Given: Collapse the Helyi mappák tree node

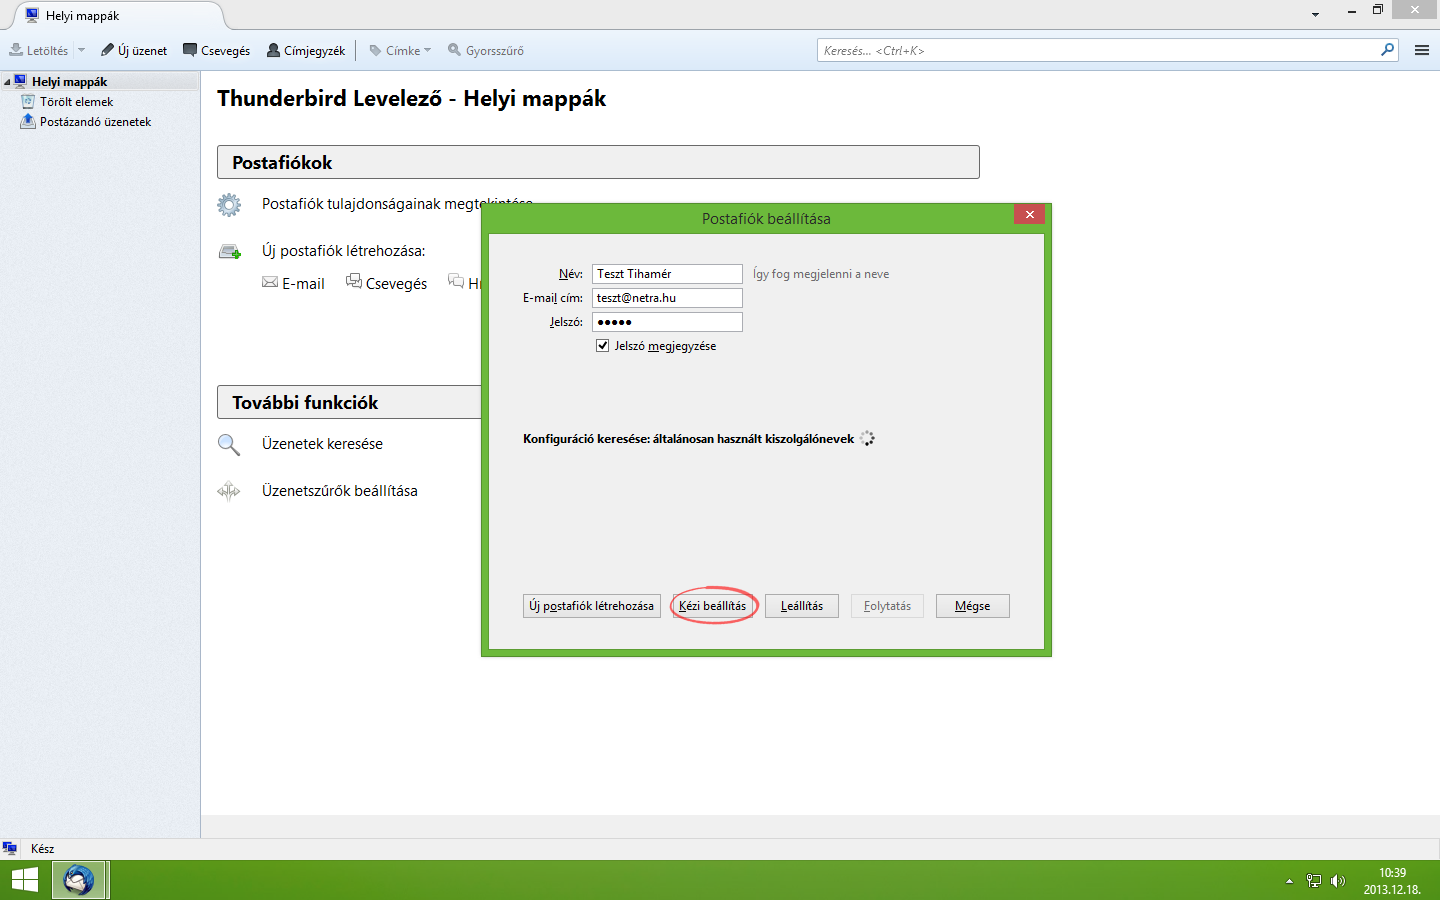Looking at the screenshot, I should tap(8, 82).
